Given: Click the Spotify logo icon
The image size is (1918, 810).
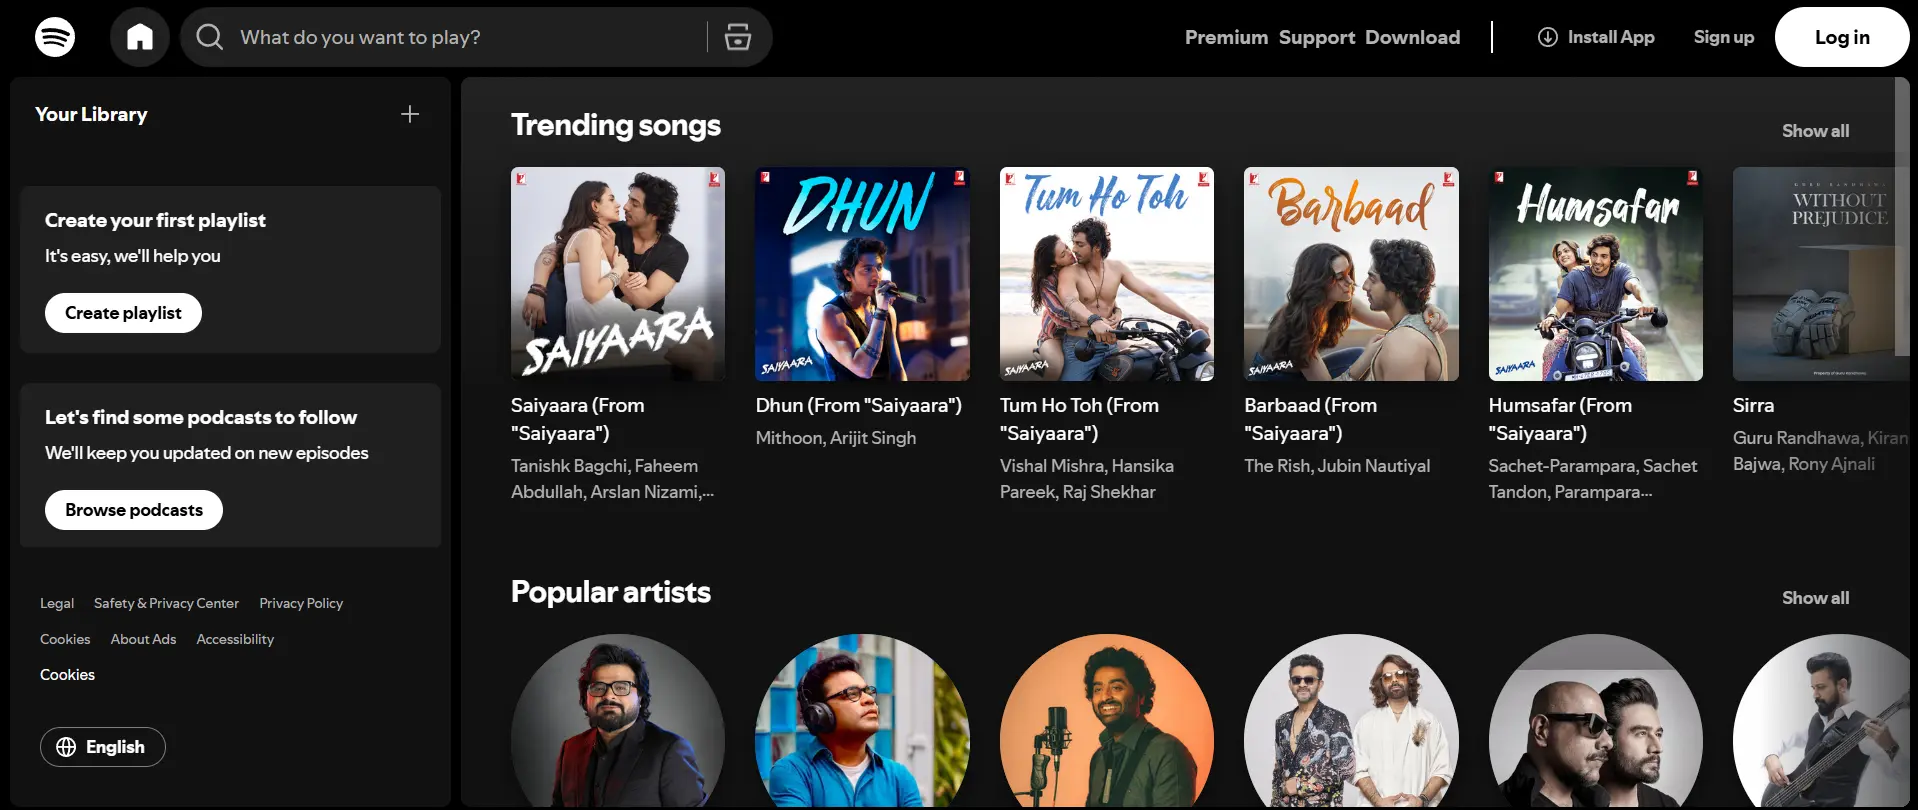Looking at the screenshot, I should (x=55, y=37).
